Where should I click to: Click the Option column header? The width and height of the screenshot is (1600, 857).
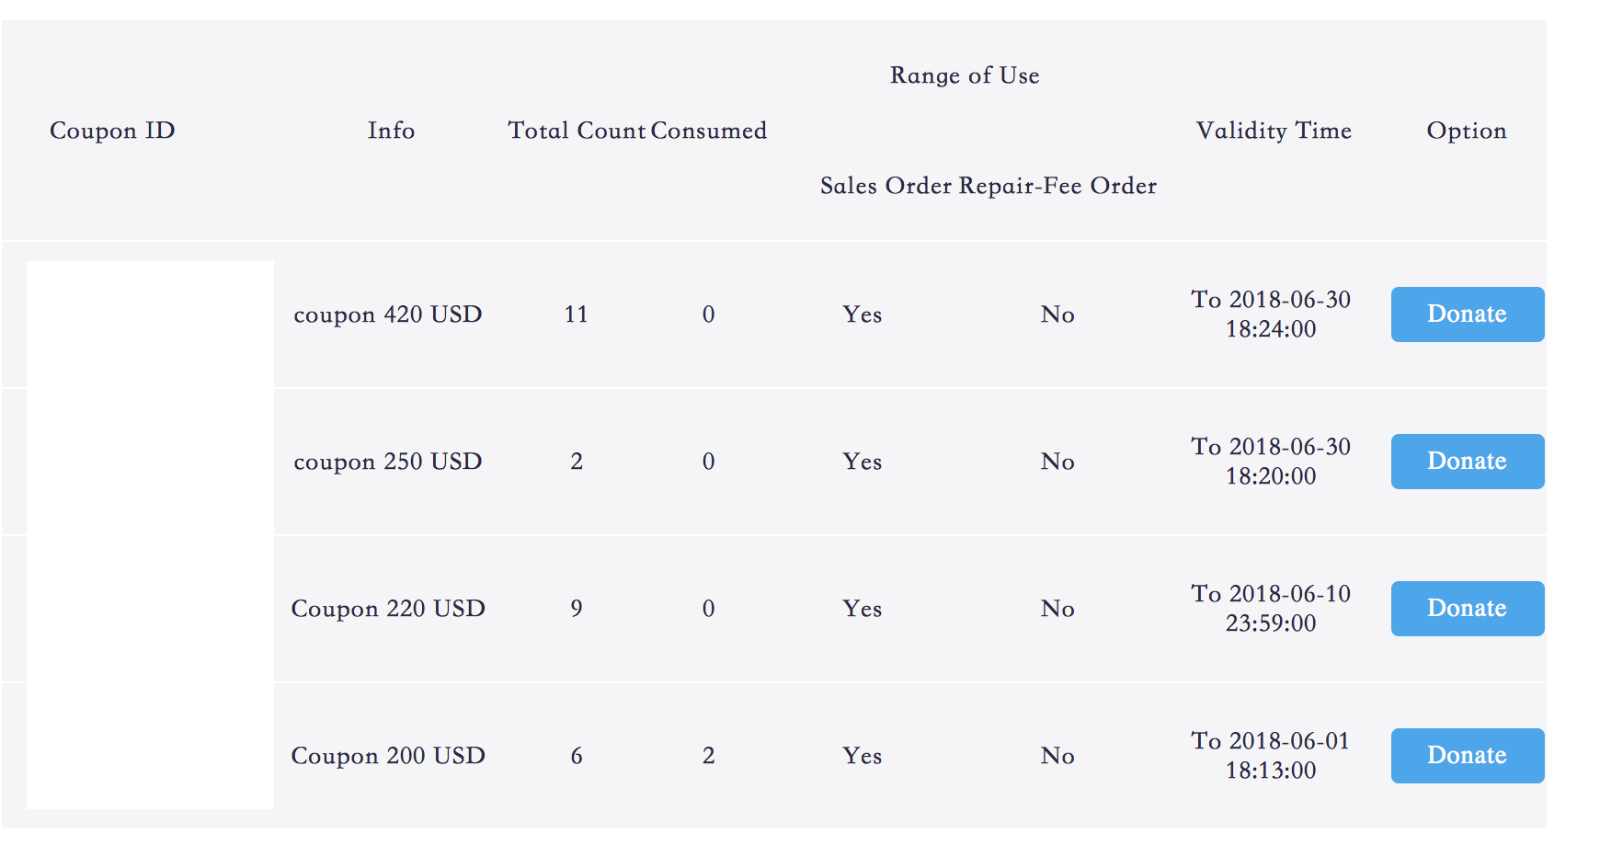pyautogui.click(x=1466, y=130)
